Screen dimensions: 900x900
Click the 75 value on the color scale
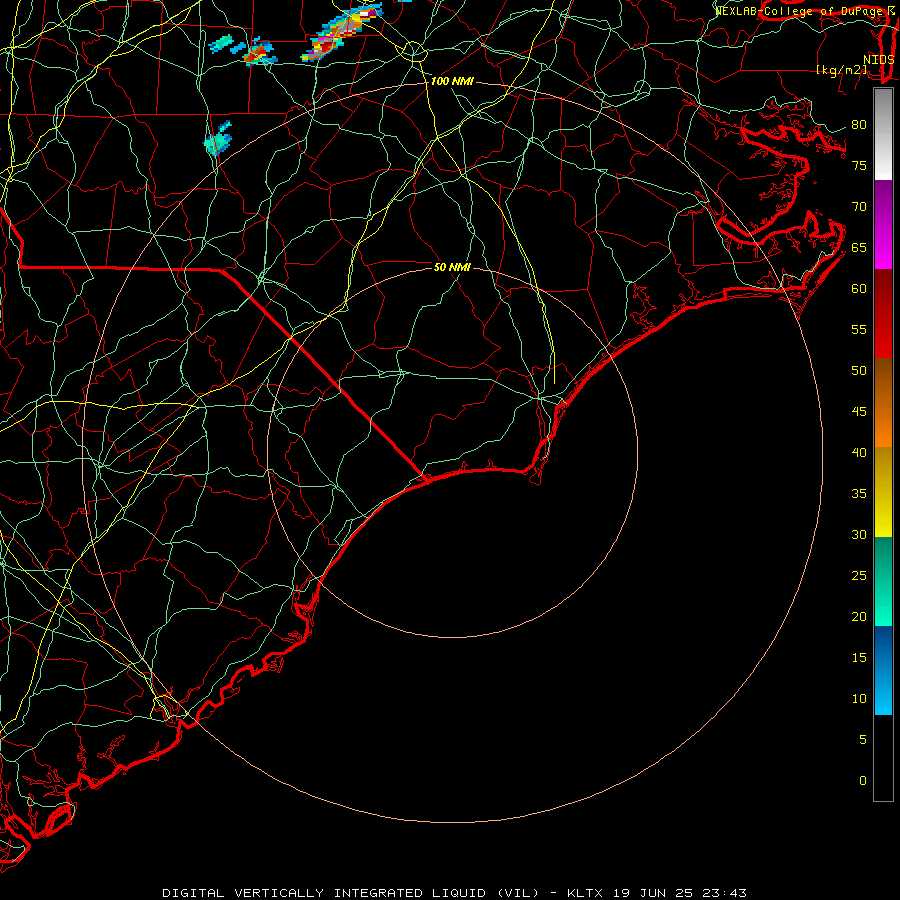click(859, 166)
